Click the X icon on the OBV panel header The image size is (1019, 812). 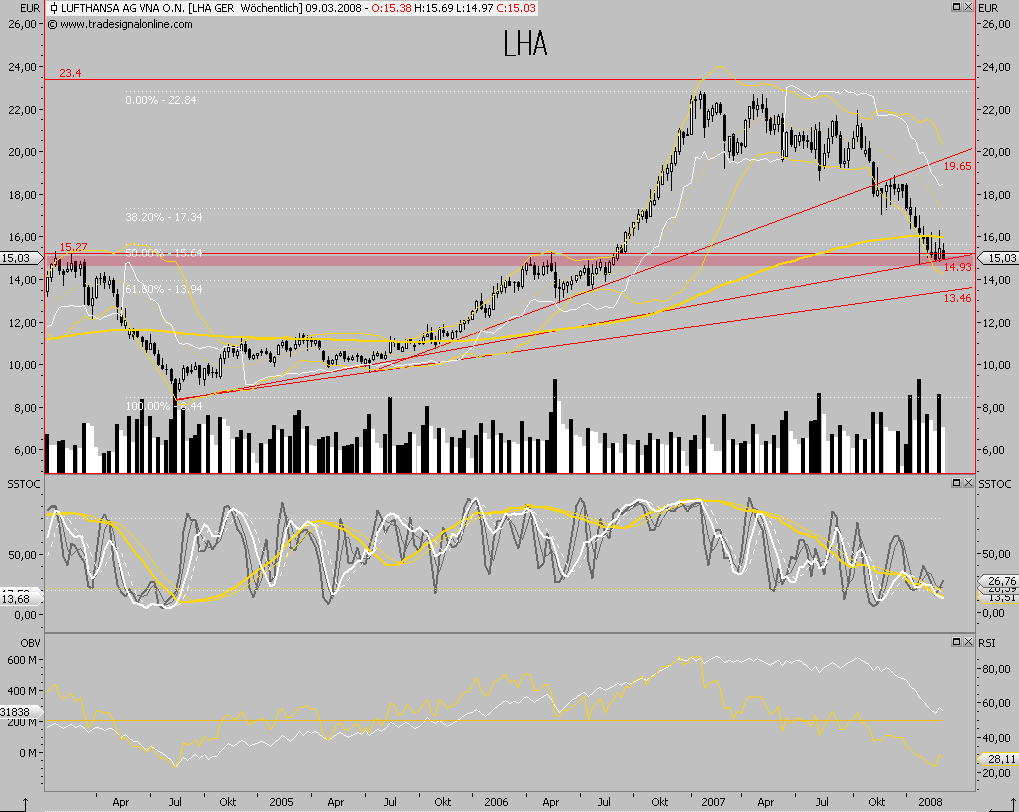(968, 642)
